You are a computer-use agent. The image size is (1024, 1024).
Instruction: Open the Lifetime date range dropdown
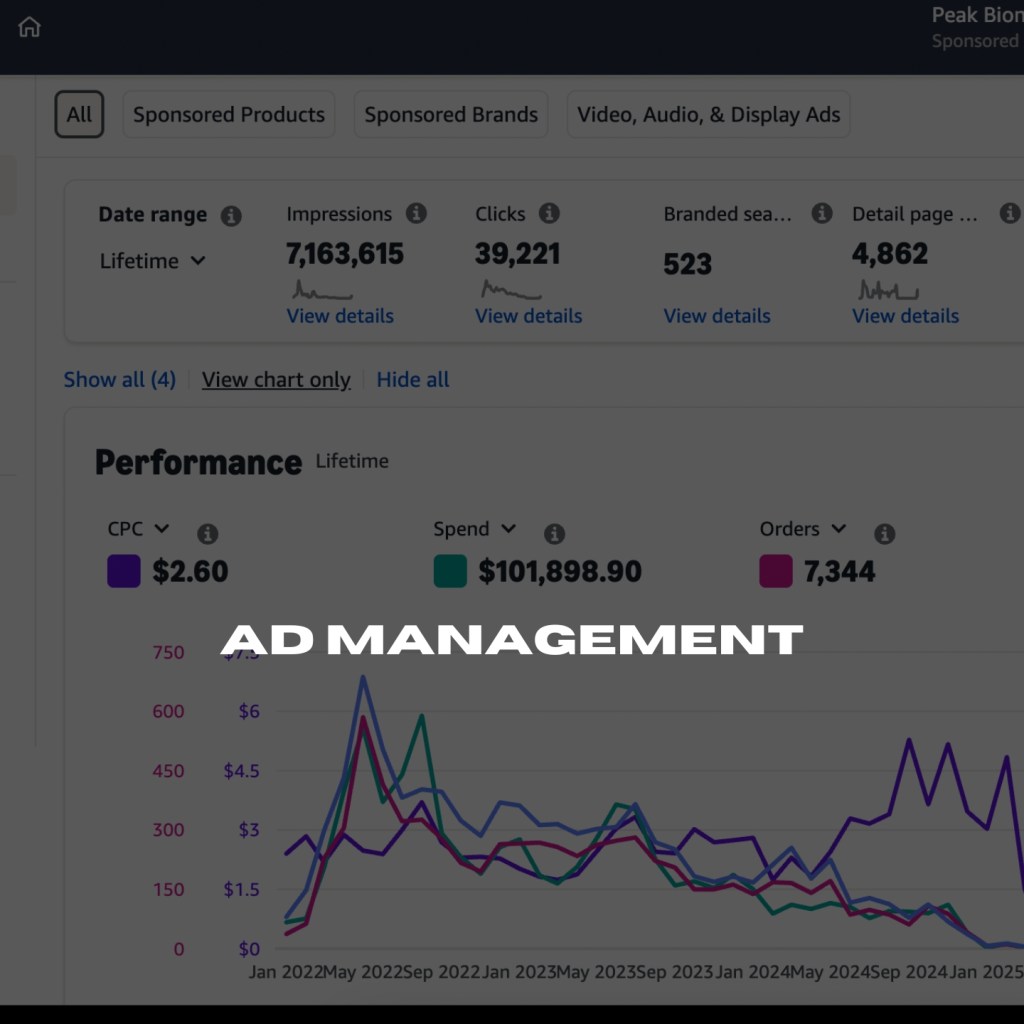pos(153,261)
